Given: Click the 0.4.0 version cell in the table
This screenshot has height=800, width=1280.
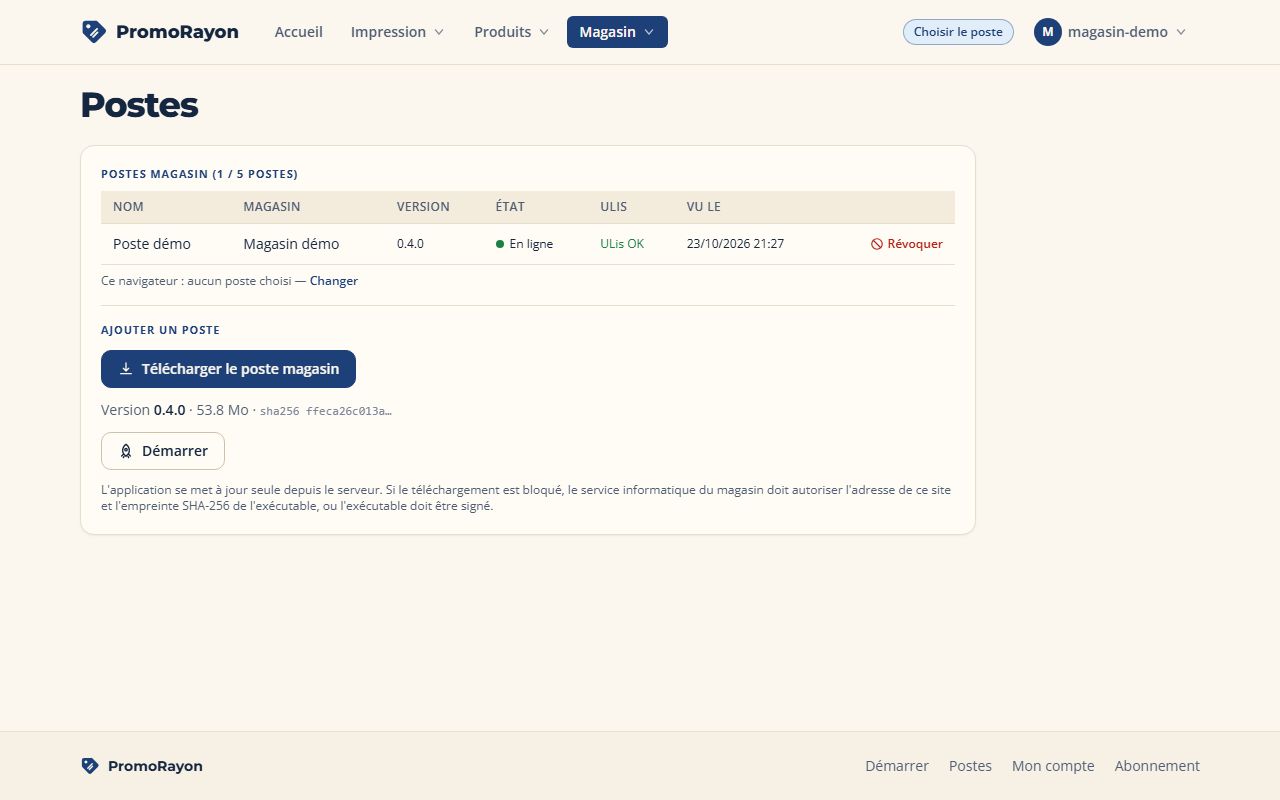Looking at the screenshot, I should tap(410, 244).
